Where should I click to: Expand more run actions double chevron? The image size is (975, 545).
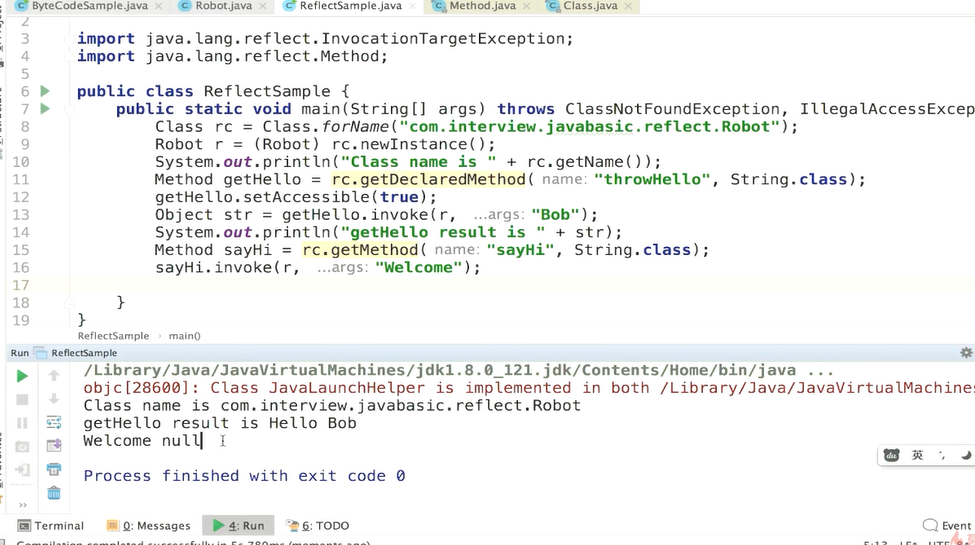click(x=23, y=505)
